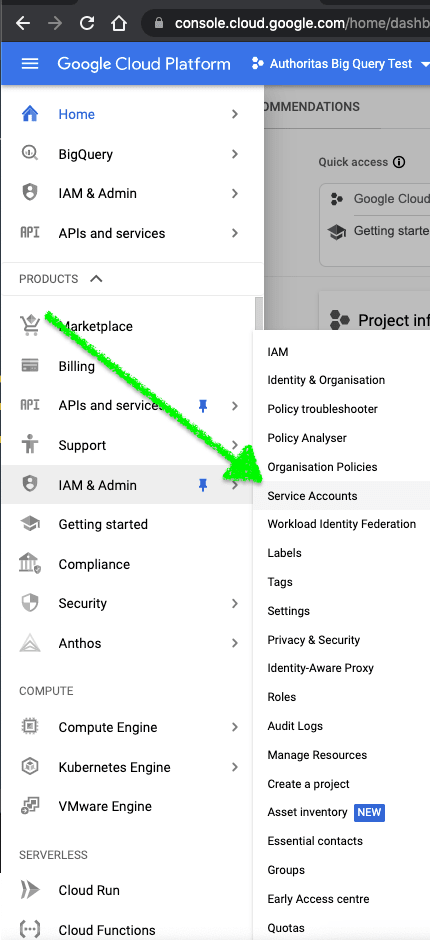The width and height of the screenshot is (430, 940).
Task: Expand Kubernetes Engine submenu chevron
Action: [x=235, y=767]
